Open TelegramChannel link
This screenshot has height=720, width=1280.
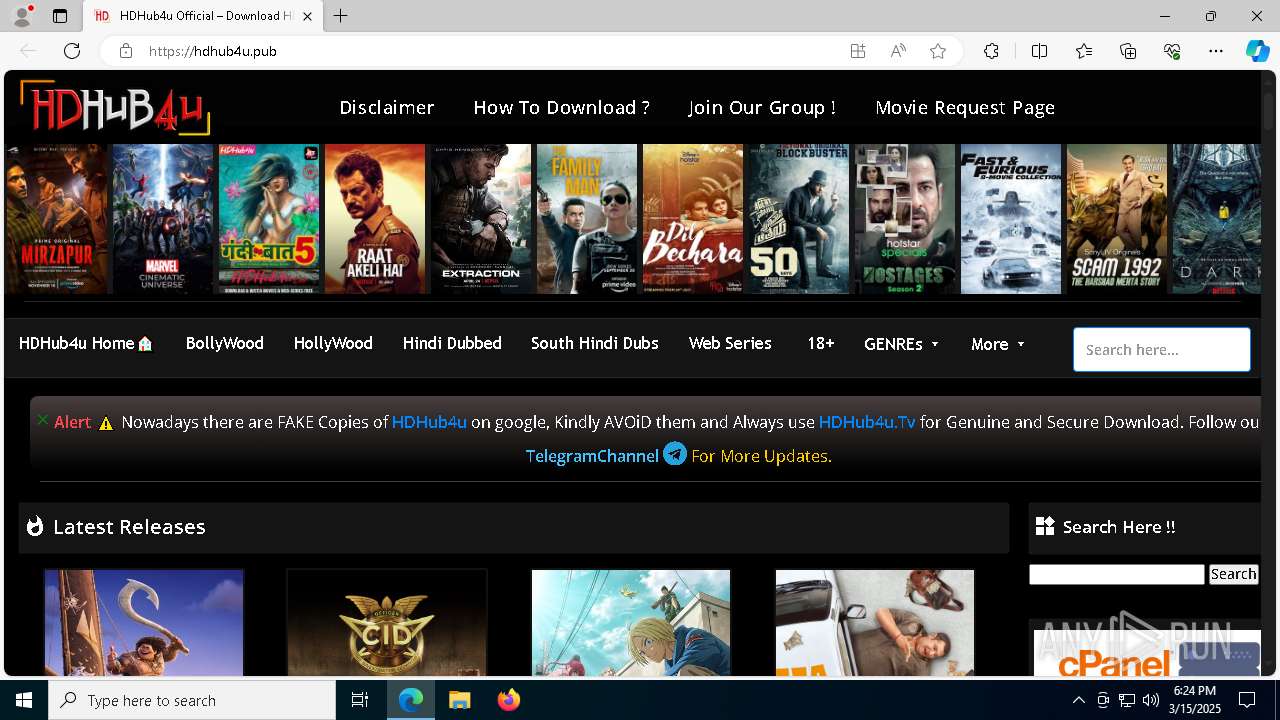click(592, 456)
